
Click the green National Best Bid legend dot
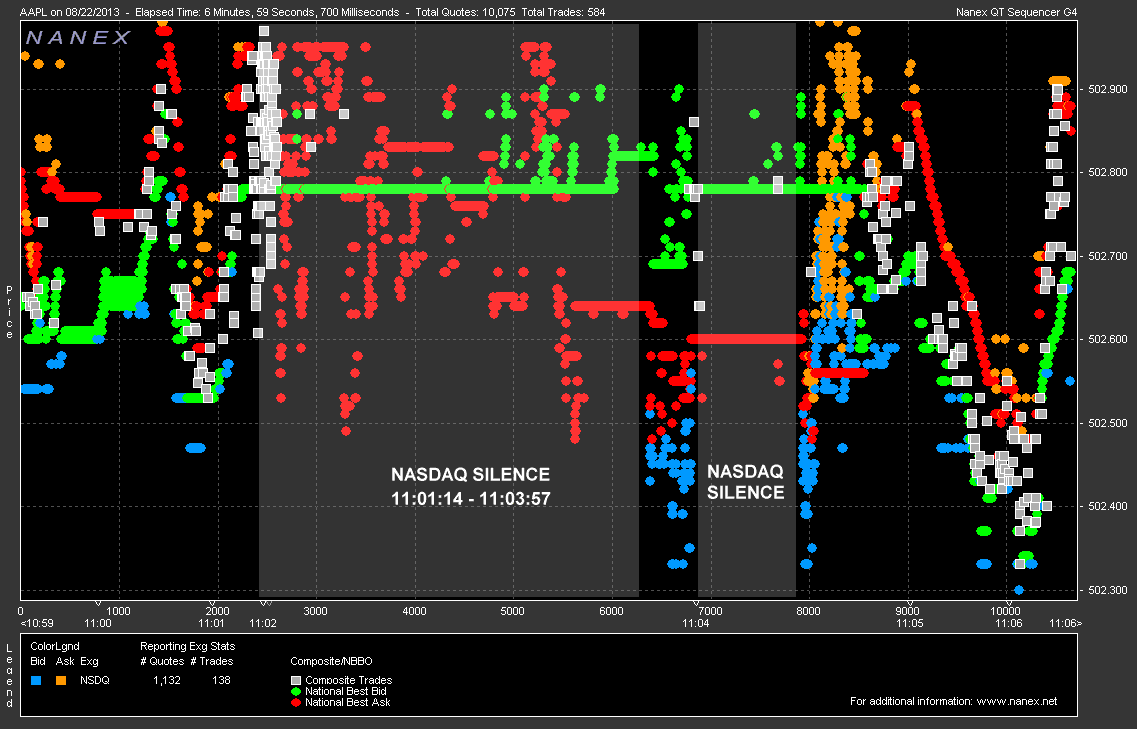tap(295, 691)
